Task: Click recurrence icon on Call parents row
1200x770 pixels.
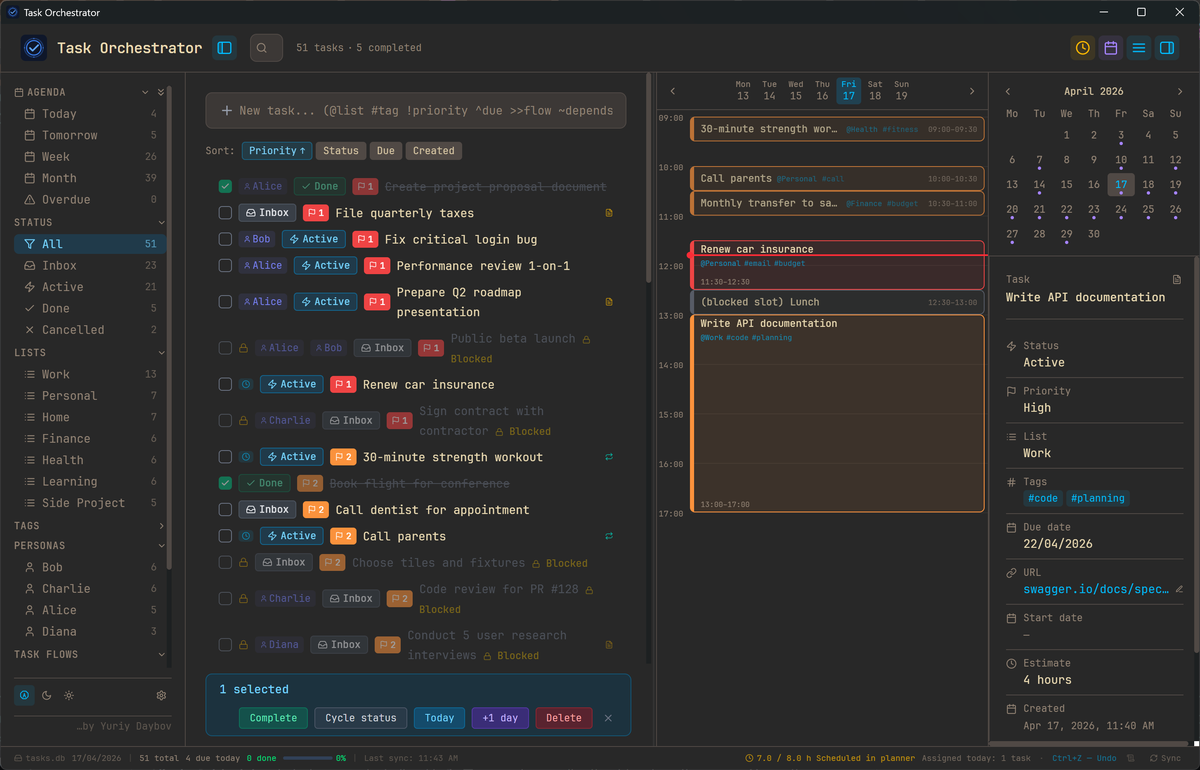Action: pos(609,536)
